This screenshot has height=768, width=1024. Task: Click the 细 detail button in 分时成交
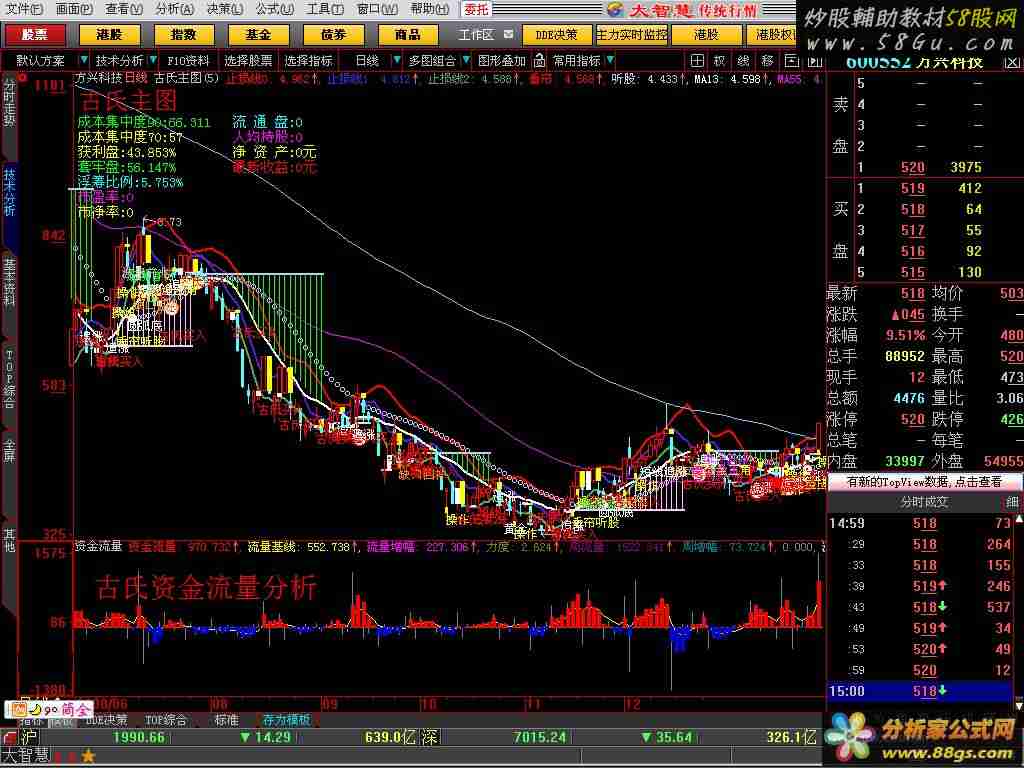1012,502
